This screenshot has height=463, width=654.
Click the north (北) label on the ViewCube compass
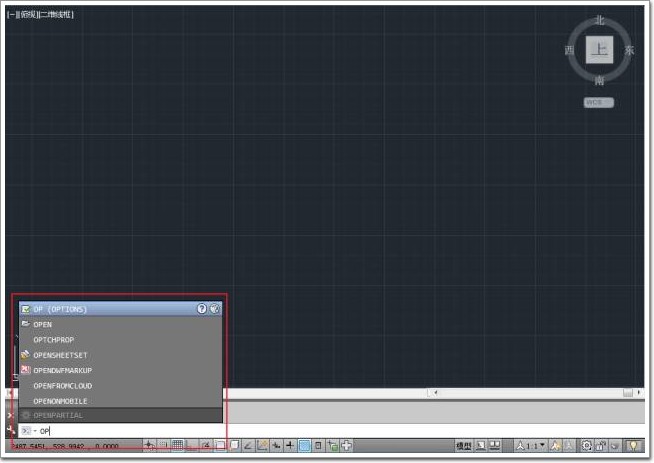tap(599, 19)
